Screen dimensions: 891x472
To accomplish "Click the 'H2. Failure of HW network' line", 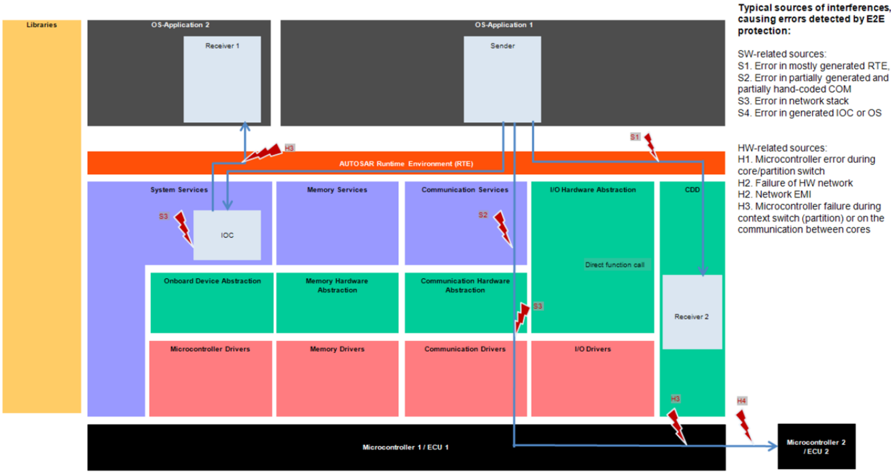I will tap(796, 183).
